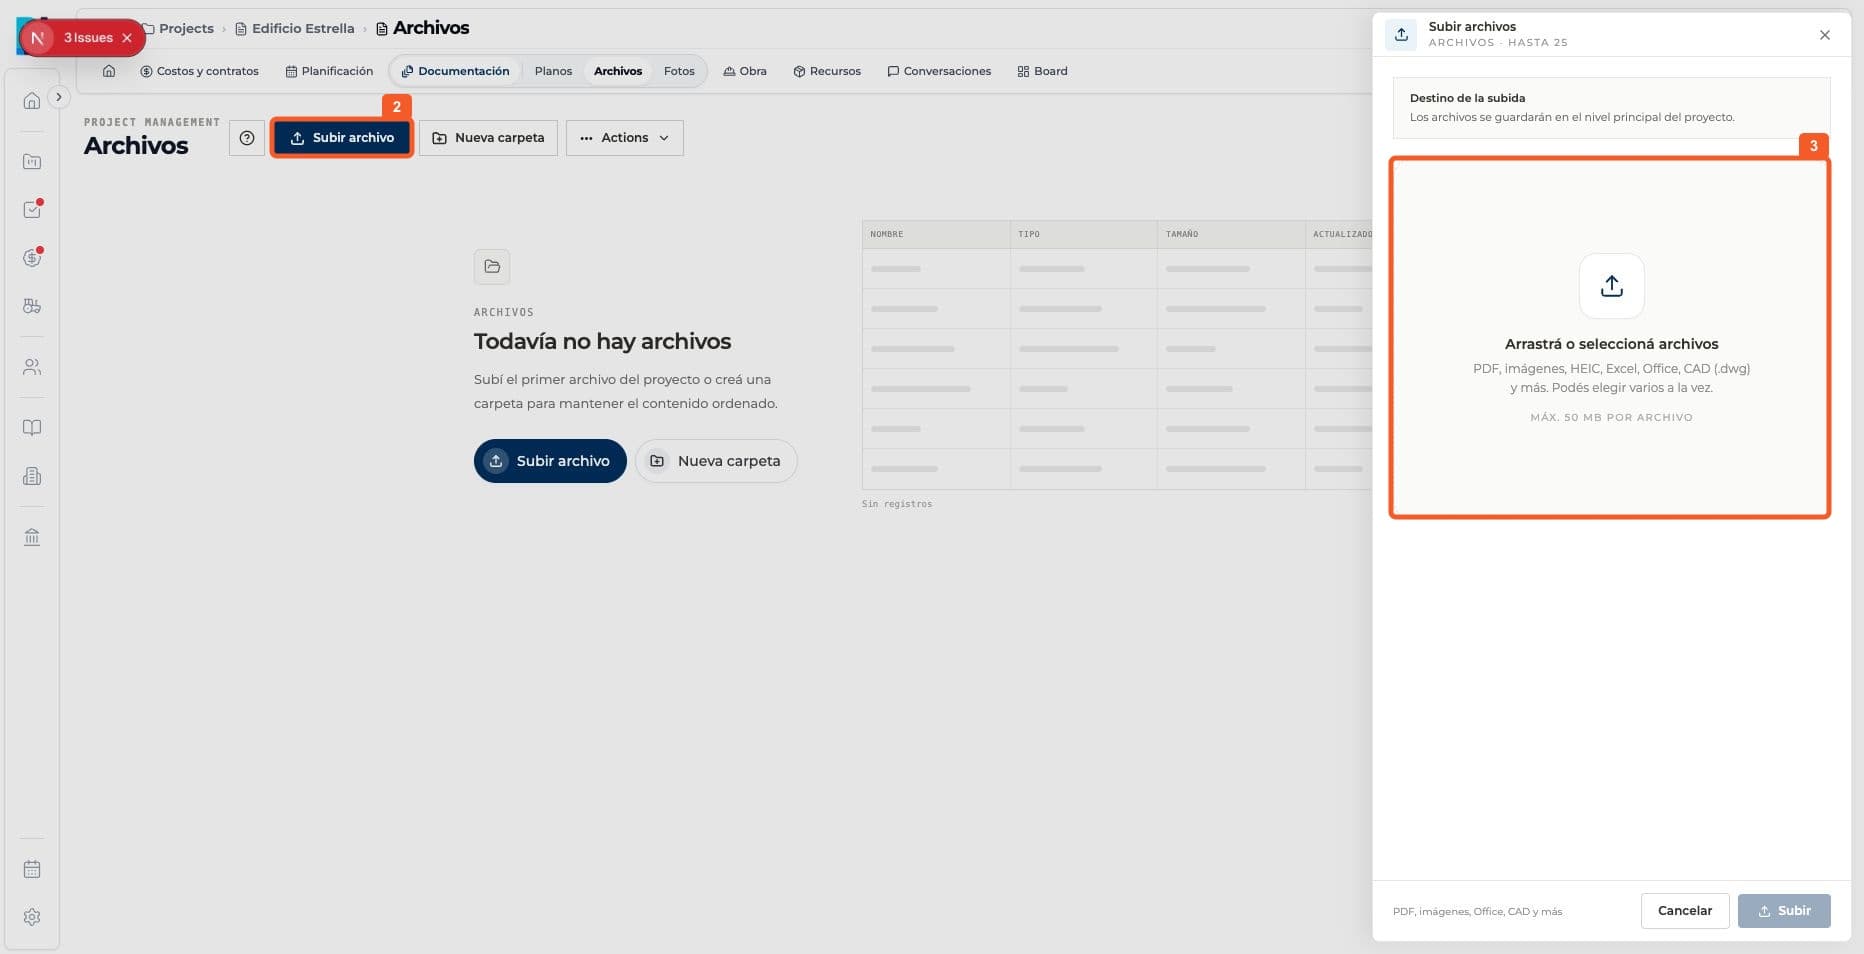Select the Documentación tab

(456, 71)
